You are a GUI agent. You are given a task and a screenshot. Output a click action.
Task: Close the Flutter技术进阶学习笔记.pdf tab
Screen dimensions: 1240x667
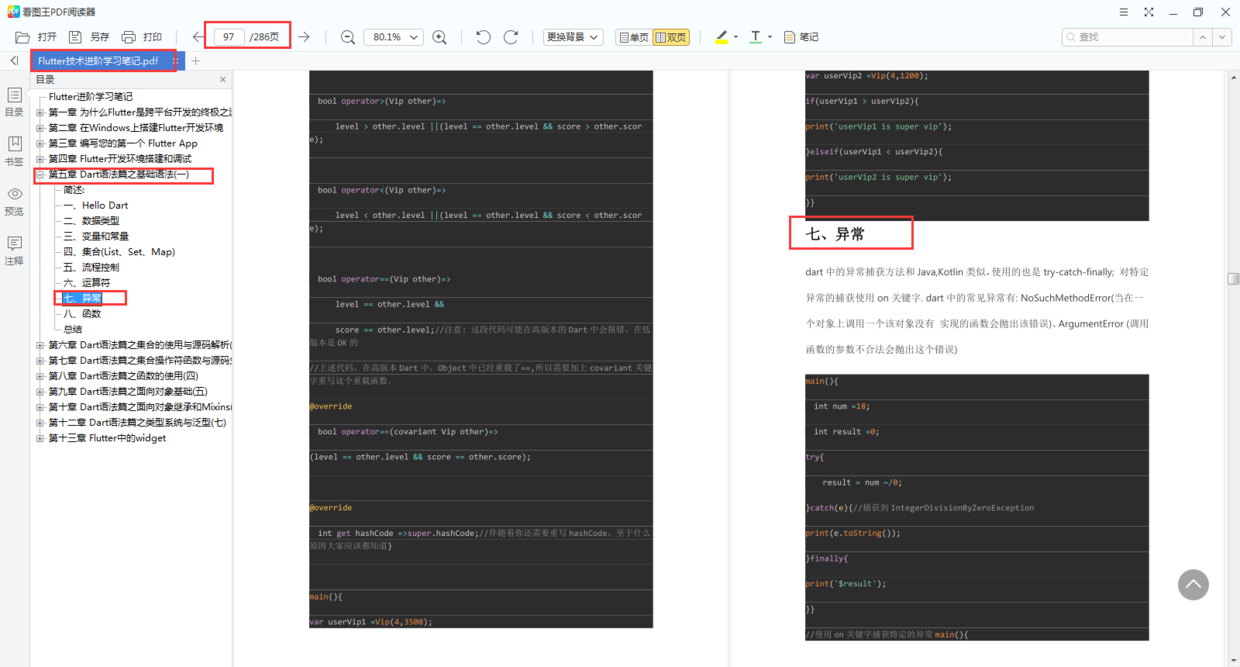[x=175, y=61]
